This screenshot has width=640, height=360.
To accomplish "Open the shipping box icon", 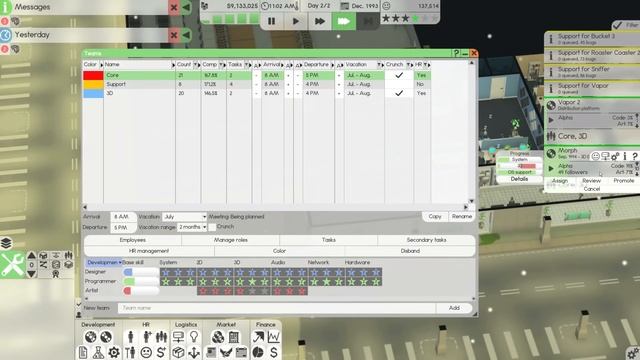I will click(x=178, y=352).
